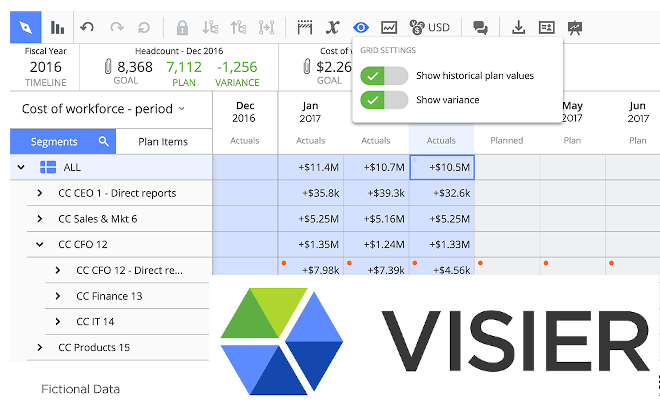Click the milestone flag timeline icon
Image resolution: width=660 pixels, height=400 pixels.
point(304,28)
